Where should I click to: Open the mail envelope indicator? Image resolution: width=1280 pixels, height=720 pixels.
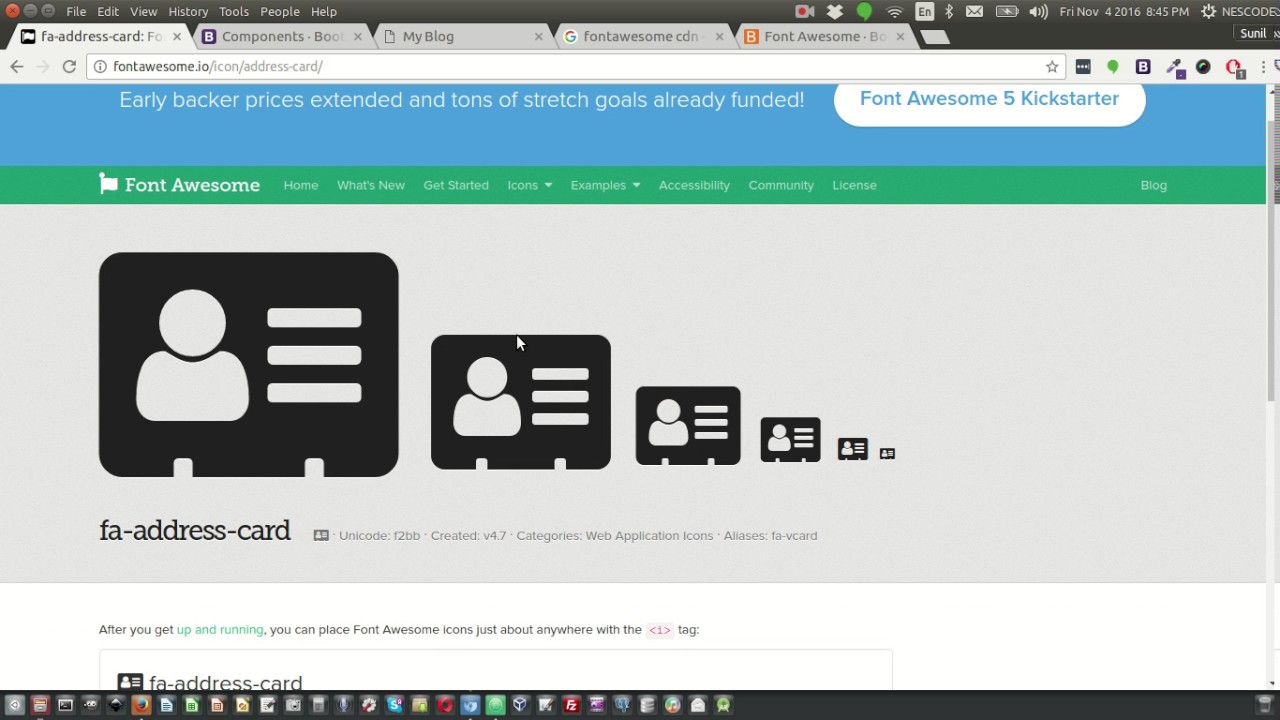click(x=974, y=12)
